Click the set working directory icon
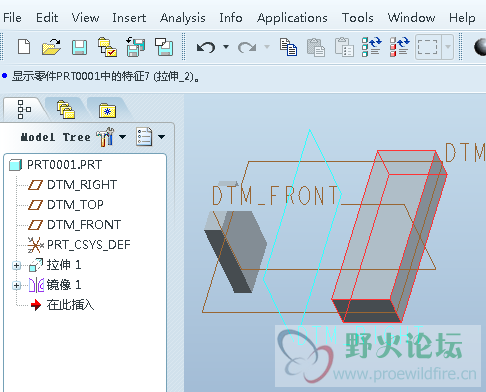486x392 pixels. tap(107, 47)
